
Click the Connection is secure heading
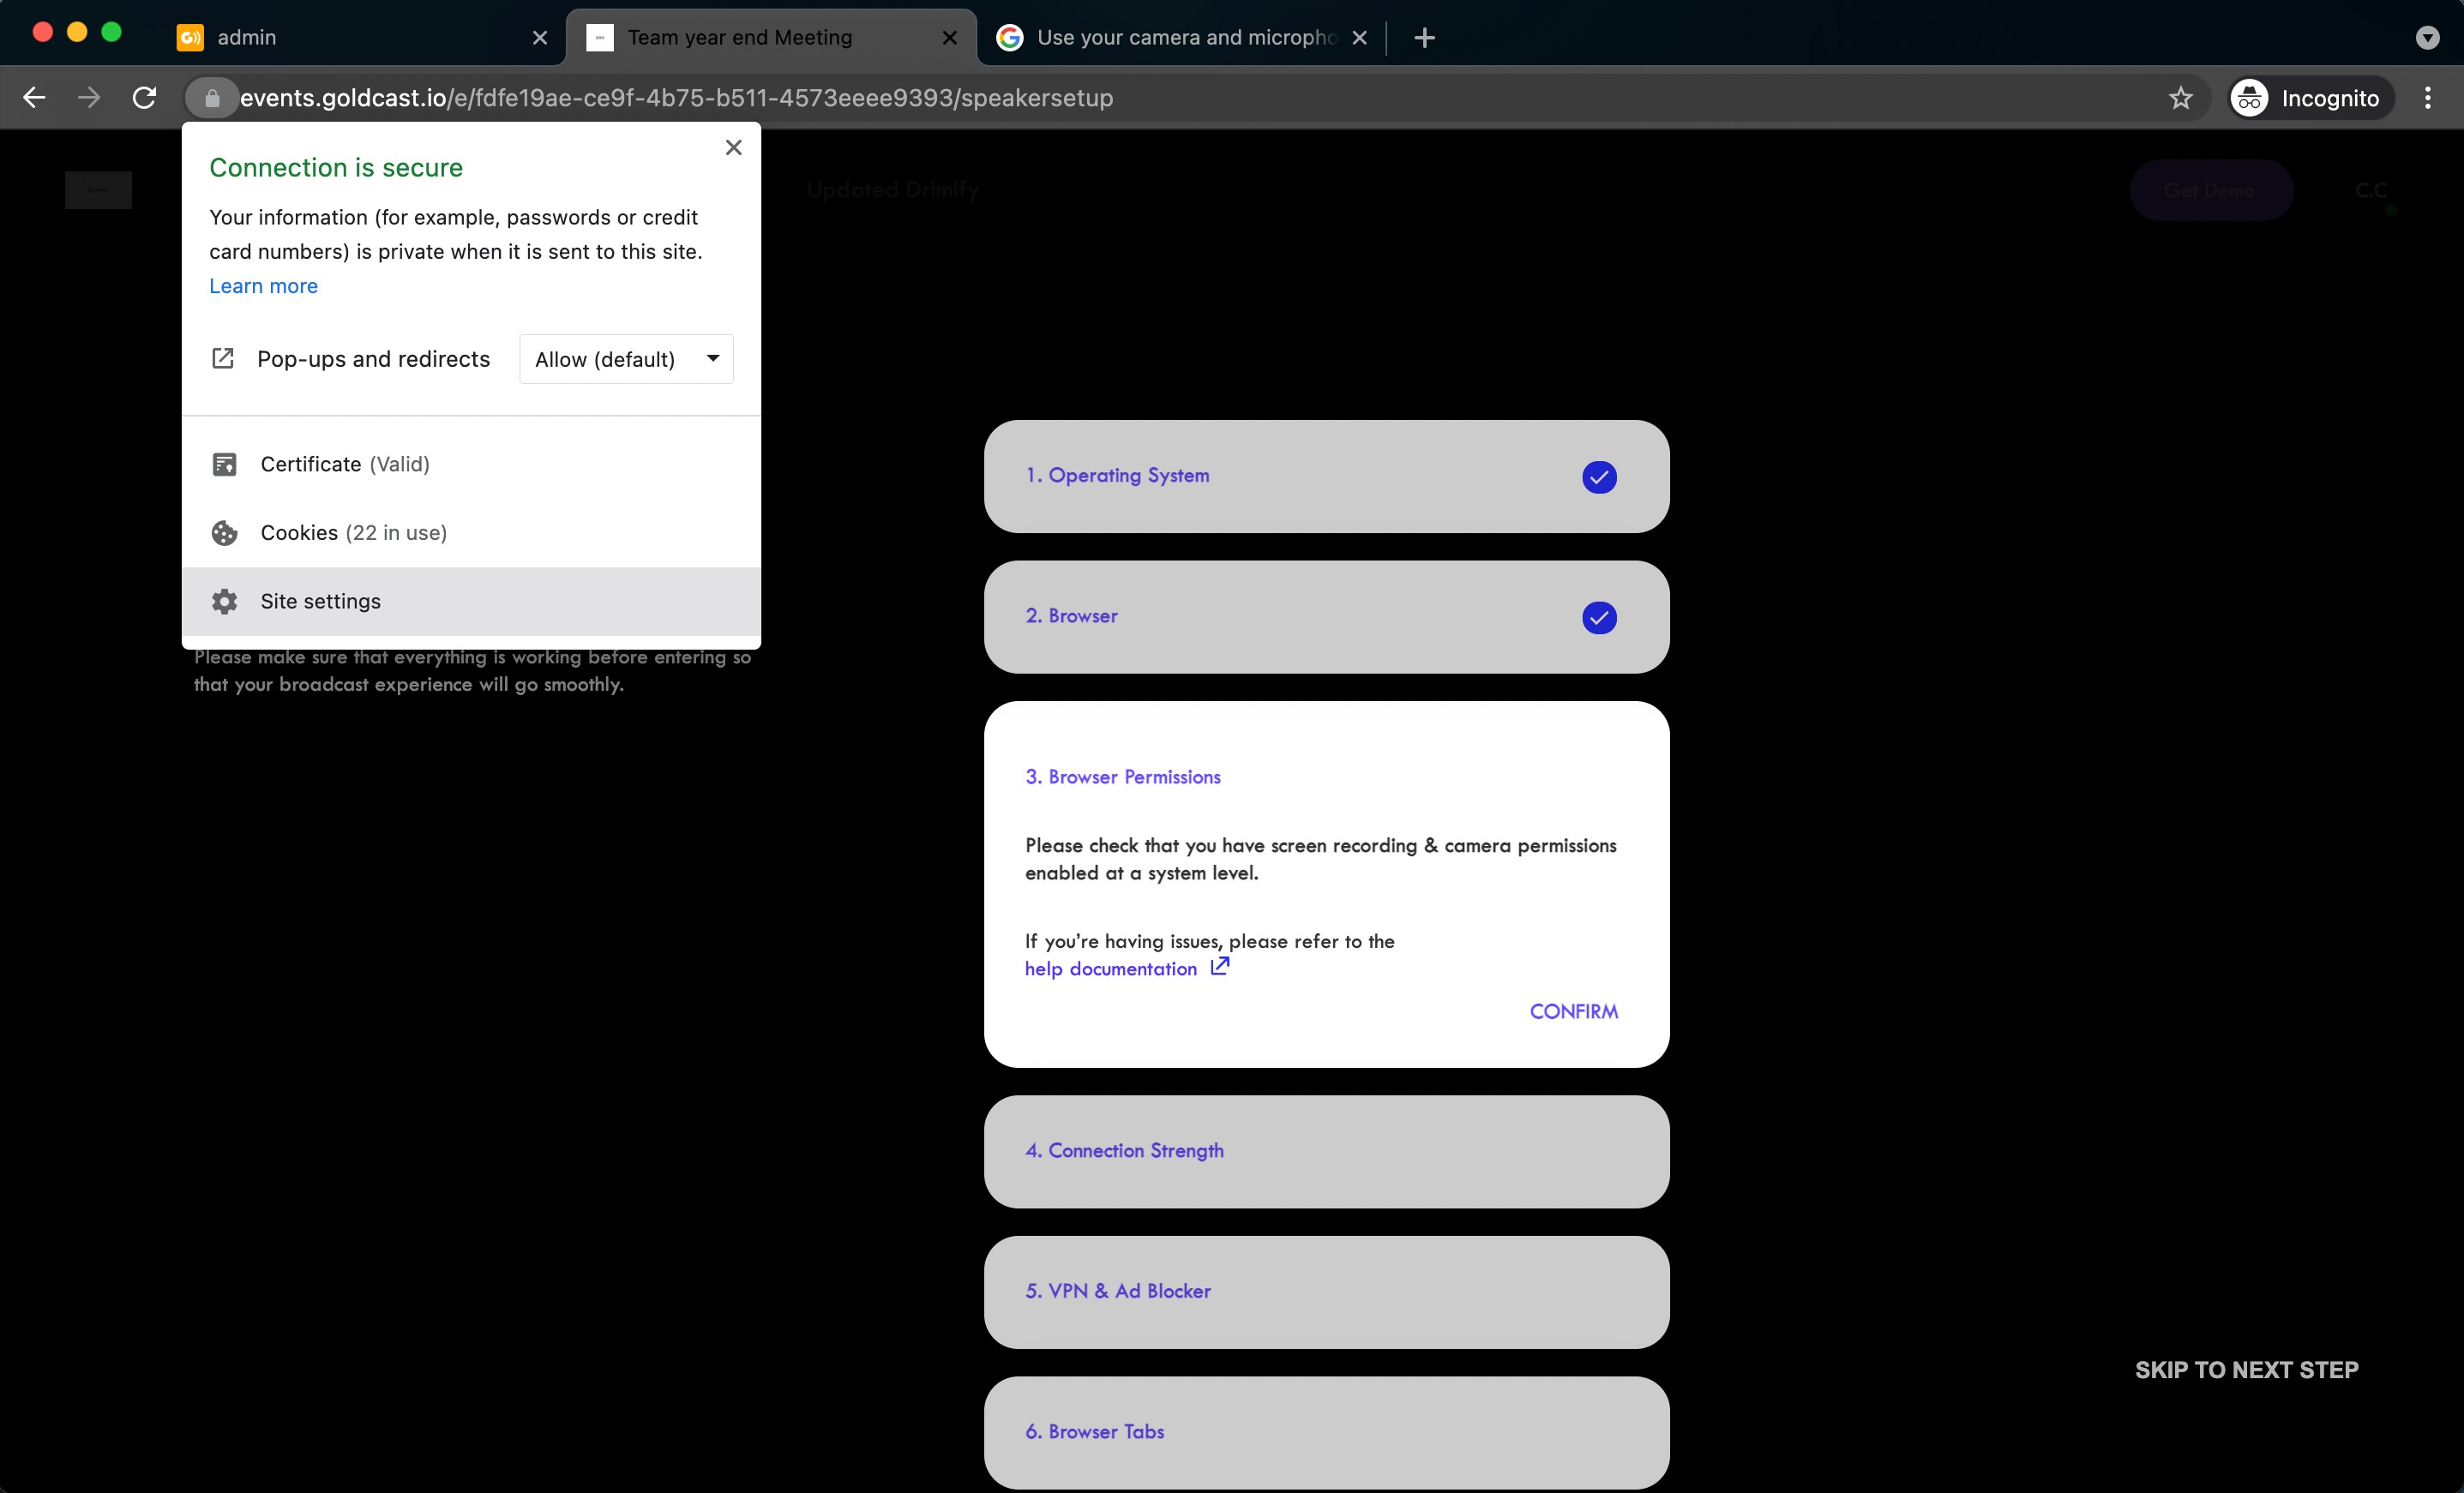pos(336,167)
